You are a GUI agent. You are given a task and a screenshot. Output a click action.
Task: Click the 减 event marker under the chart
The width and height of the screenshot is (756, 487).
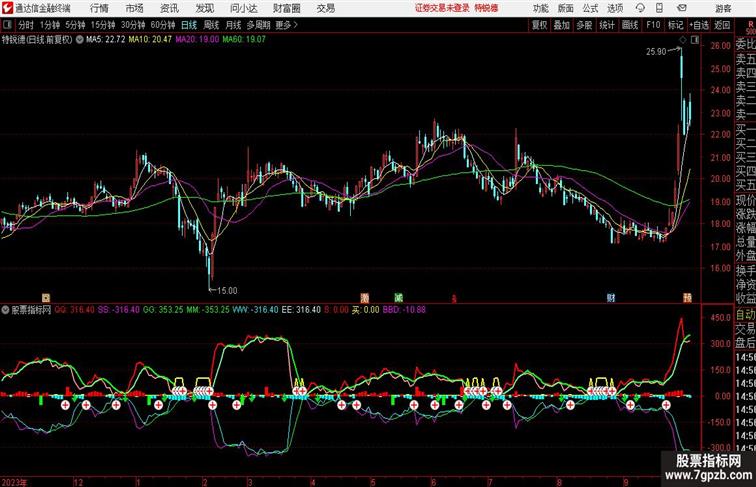[x=398, y=298]
